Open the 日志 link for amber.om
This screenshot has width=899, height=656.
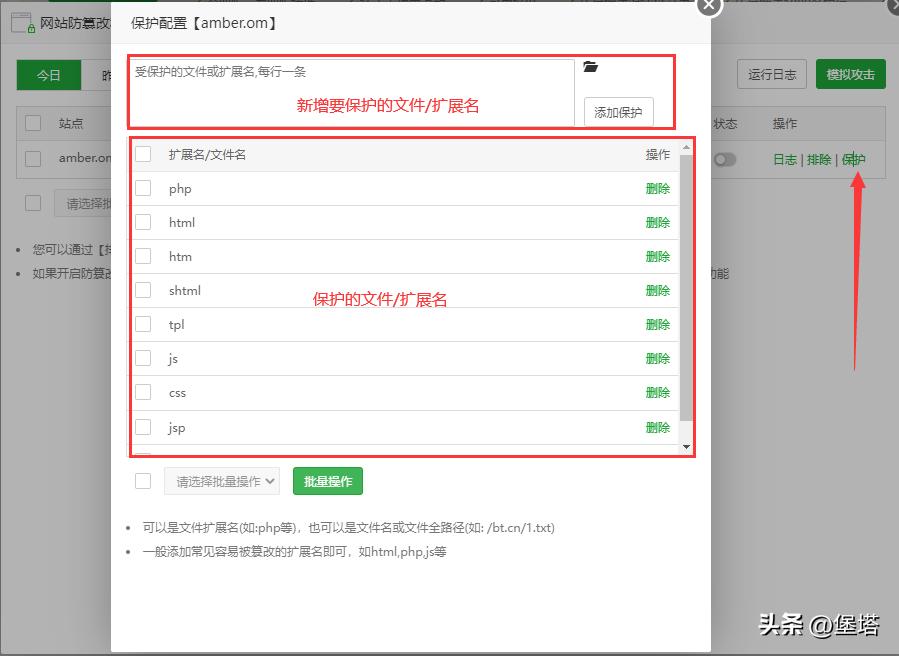tap(786, 159)
